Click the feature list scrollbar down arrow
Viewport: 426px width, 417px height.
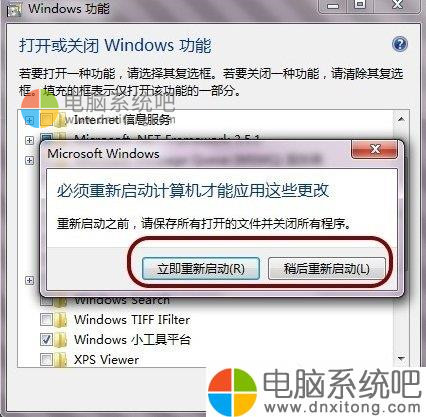click(x=401, y=359)
